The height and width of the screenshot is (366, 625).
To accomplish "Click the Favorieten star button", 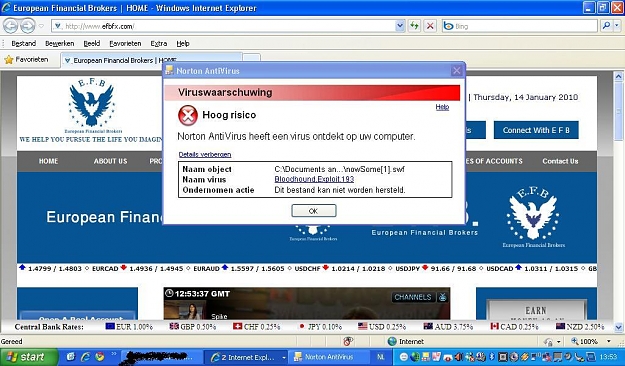I will point(26,60).
